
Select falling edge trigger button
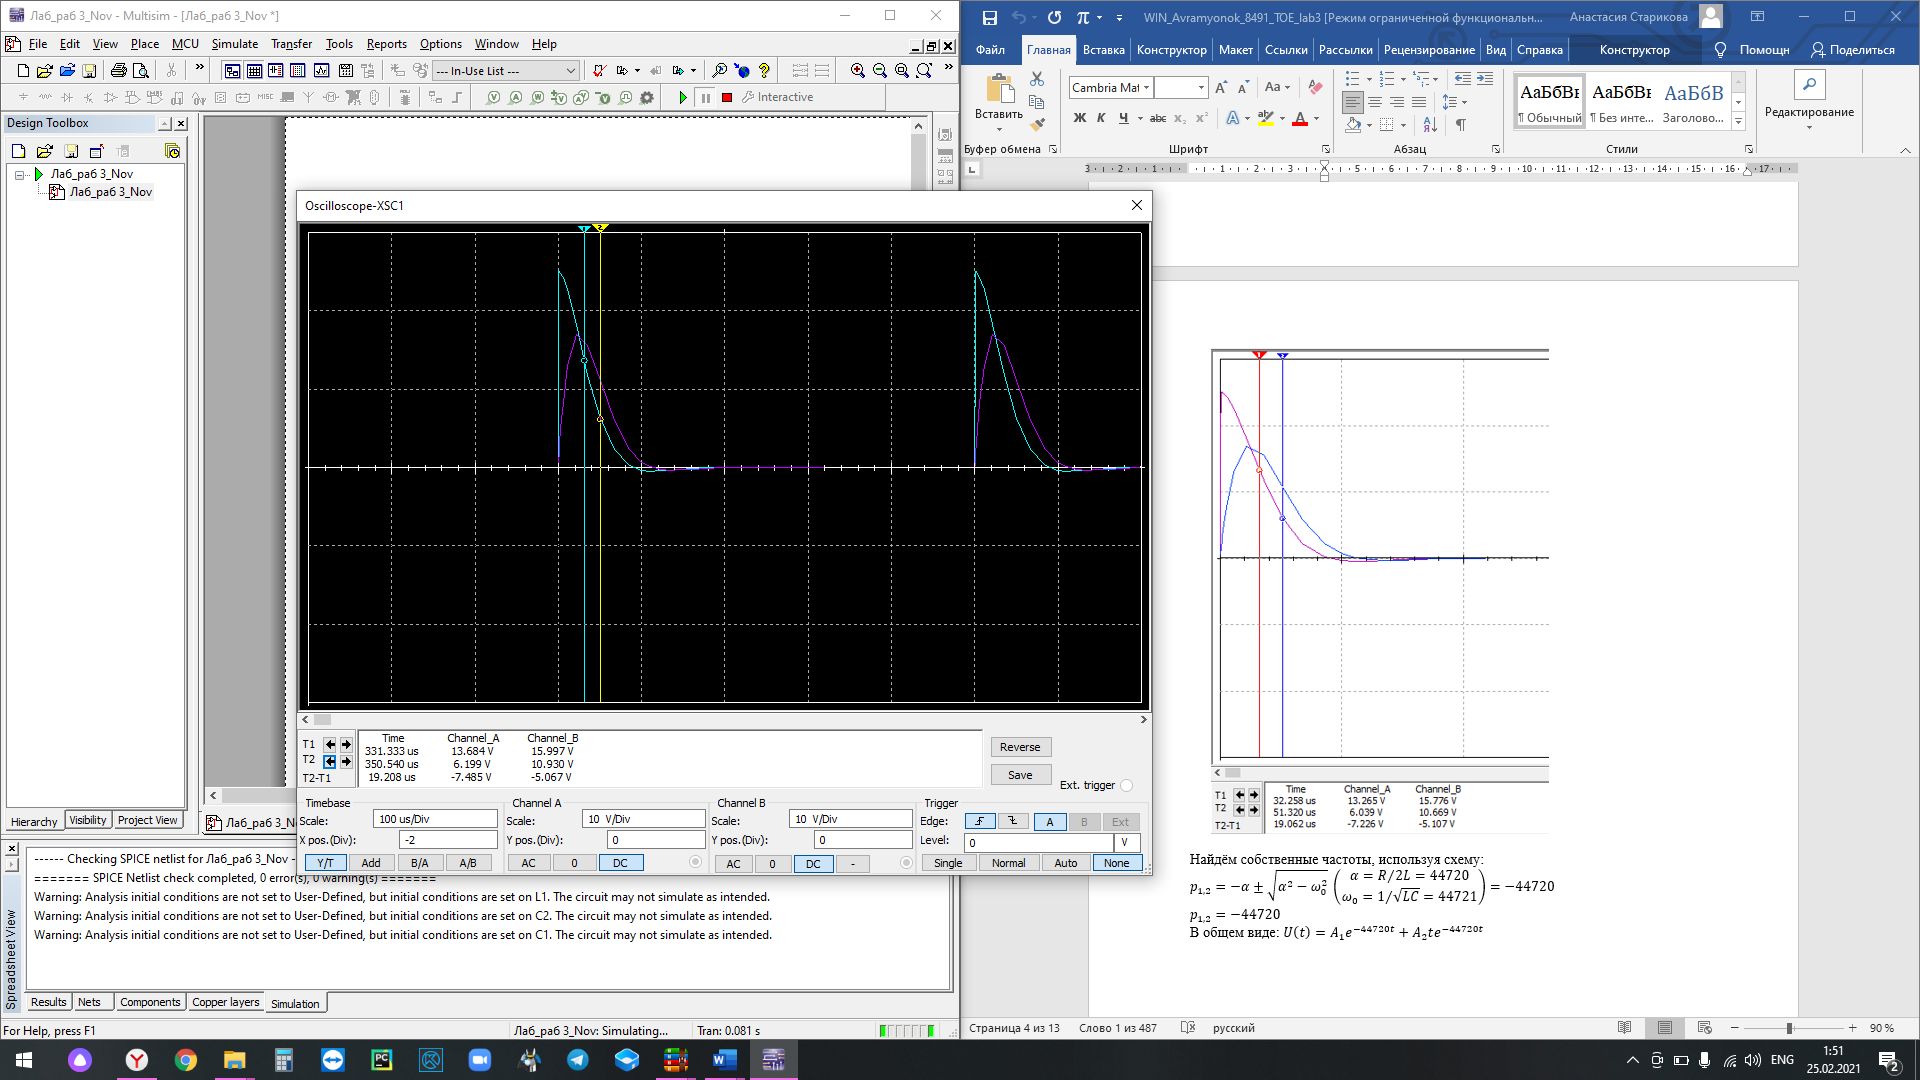point(1013,821)
